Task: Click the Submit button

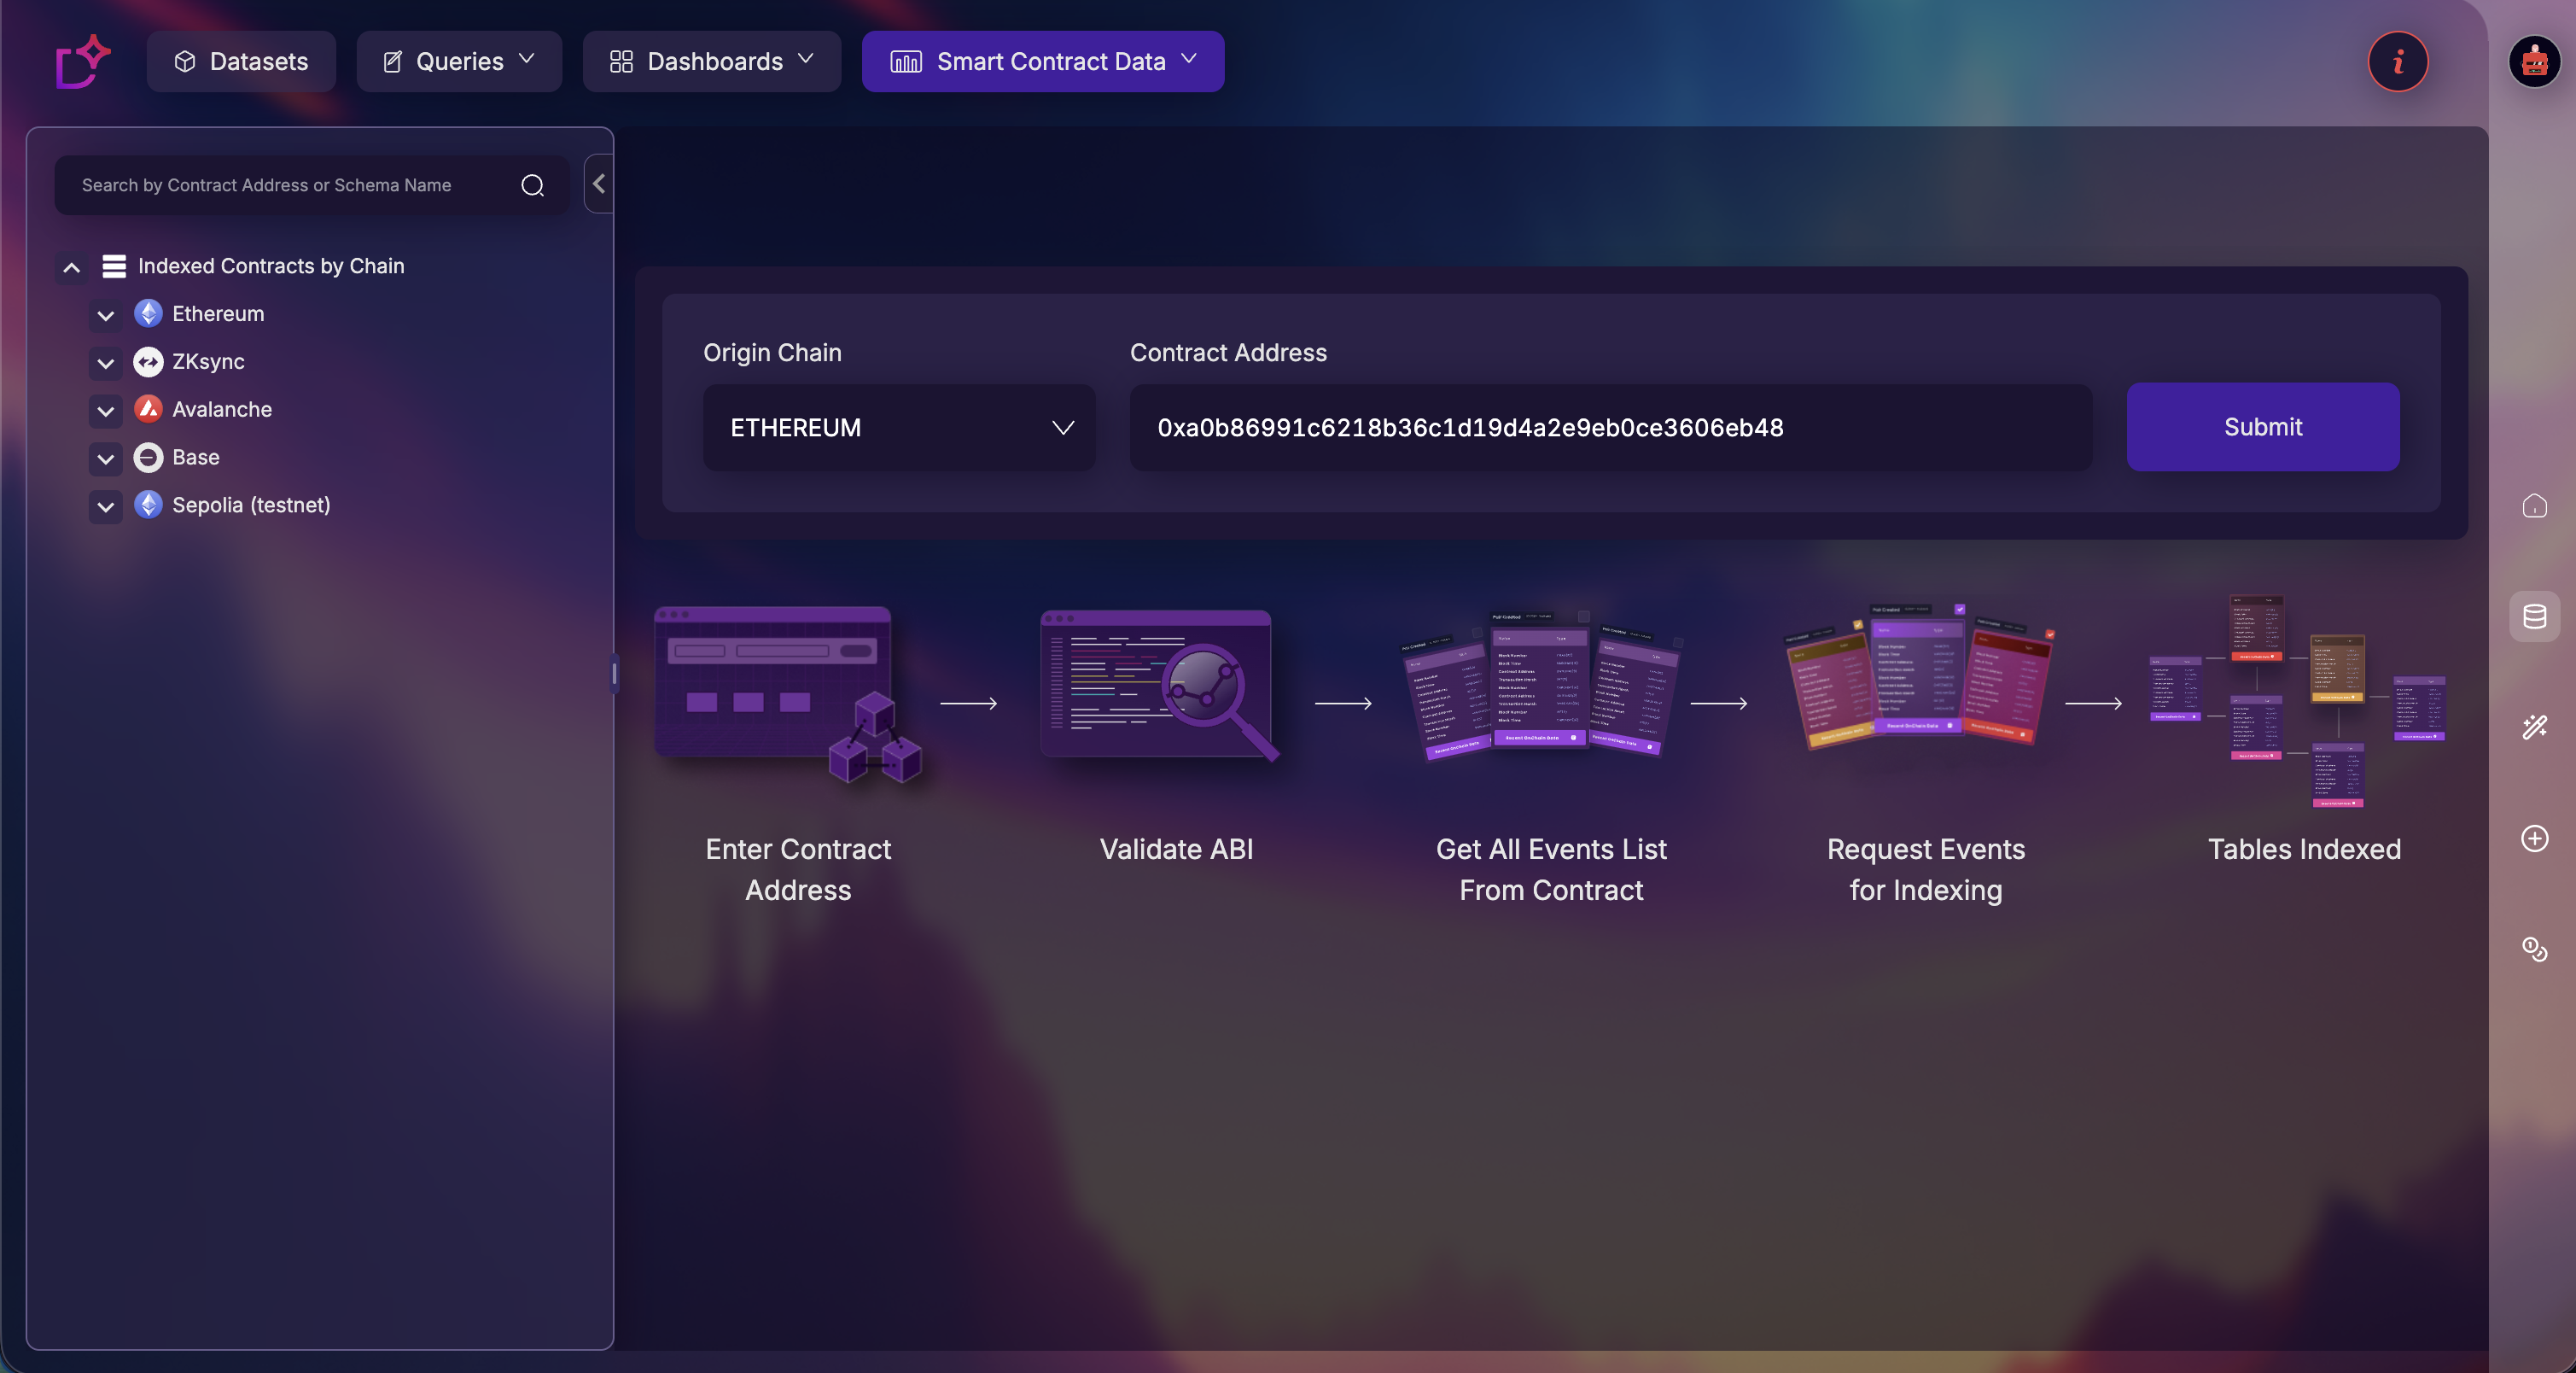Action: 2262,427
